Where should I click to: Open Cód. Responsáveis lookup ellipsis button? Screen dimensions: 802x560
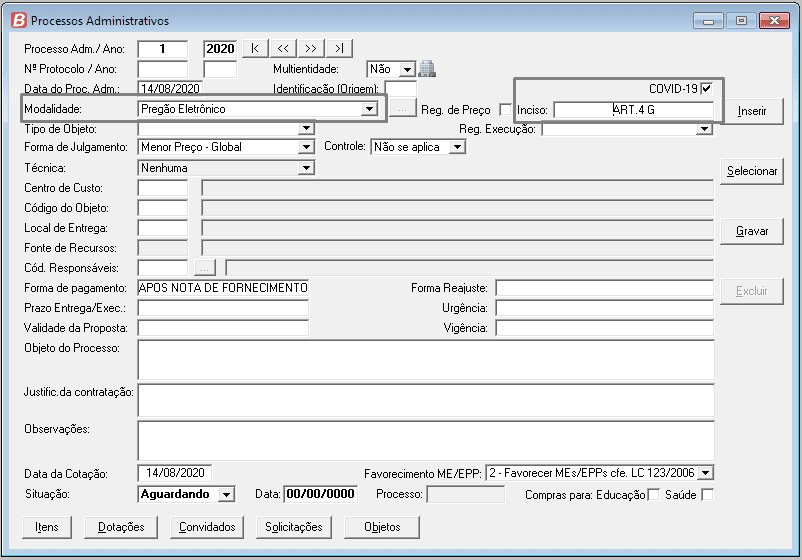[204, 267]
